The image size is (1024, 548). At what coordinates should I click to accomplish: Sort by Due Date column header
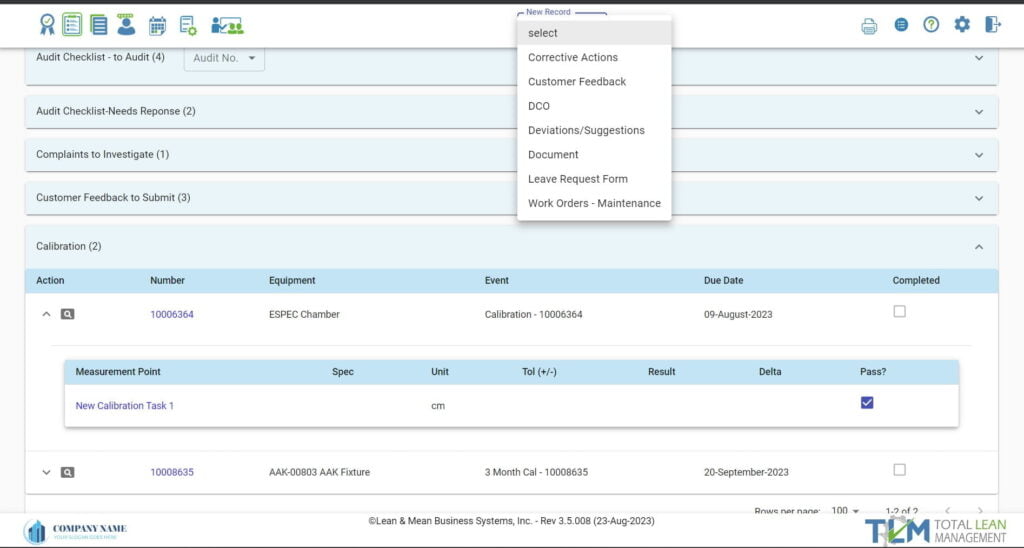(x=724, y=280)
